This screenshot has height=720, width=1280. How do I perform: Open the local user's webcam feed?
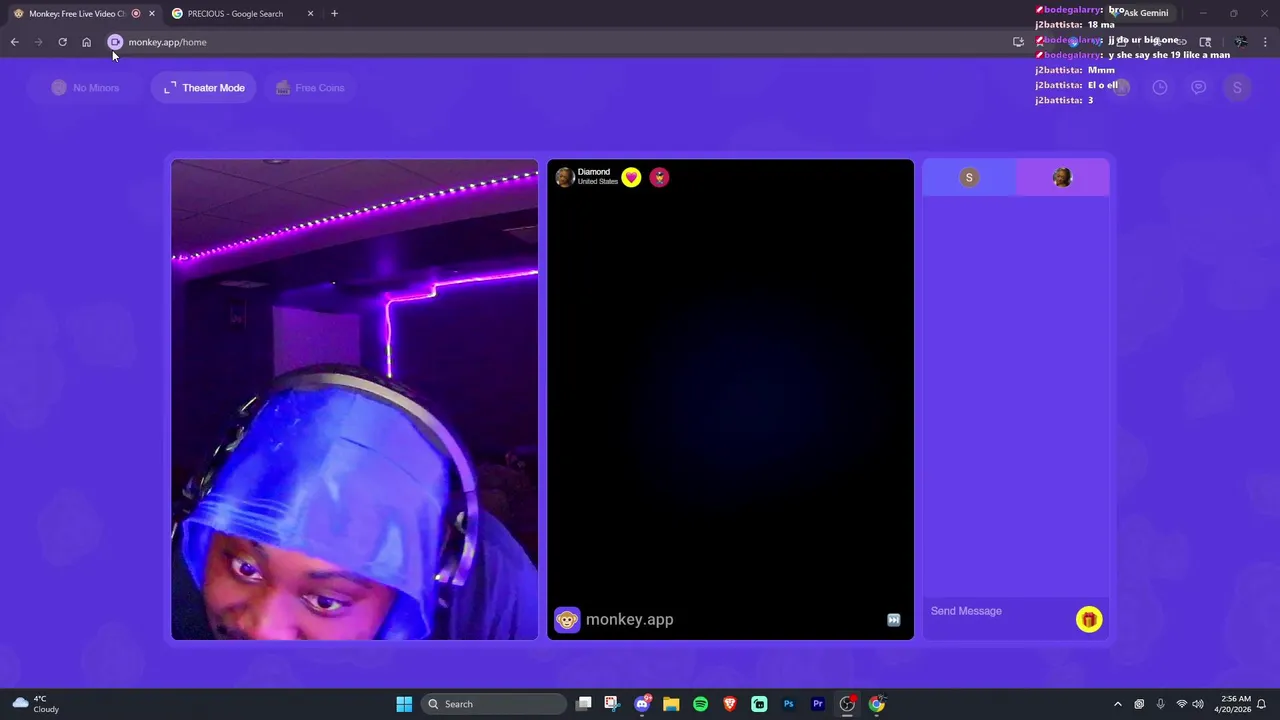point(354,400)
